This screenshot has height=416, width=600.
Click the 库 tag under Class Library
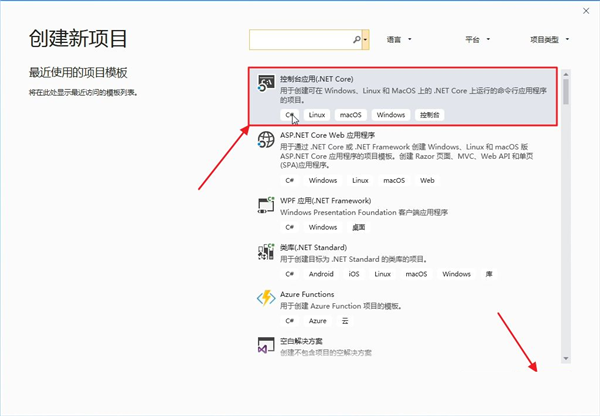tap(489, 274)
